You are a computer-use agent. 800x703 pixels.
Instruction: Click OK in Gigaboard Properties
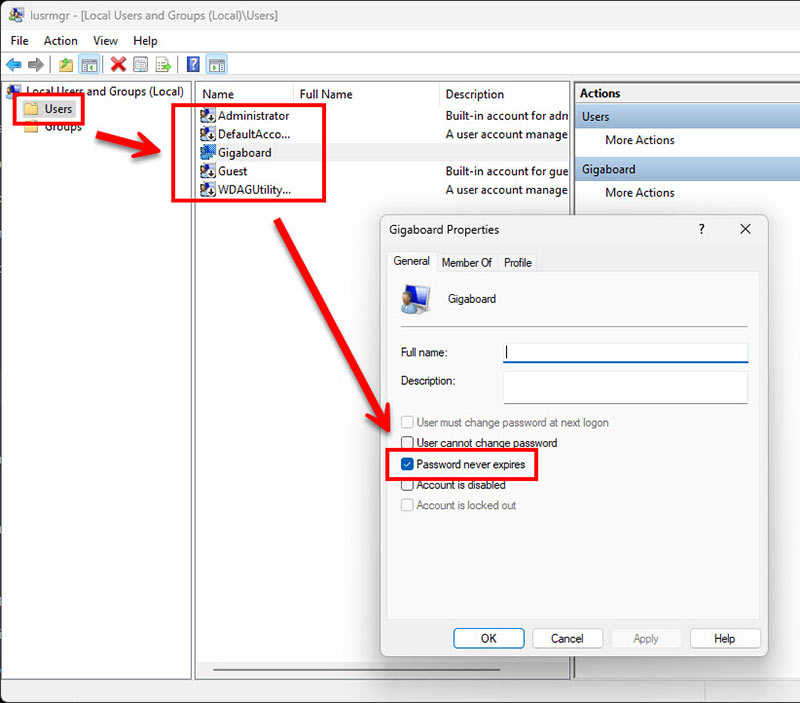489,639
